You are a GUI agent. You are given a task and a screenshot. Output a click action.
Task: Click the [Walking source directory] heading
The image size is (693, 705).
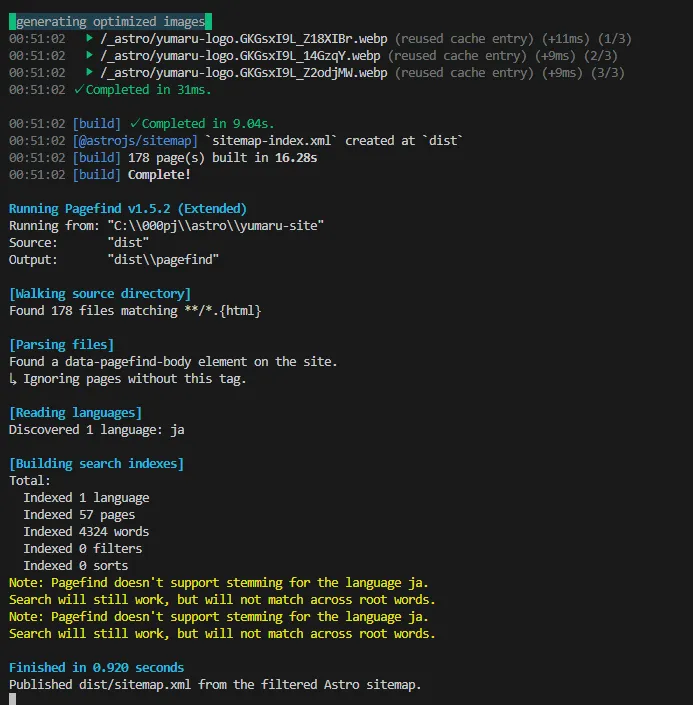pos(100,294)
